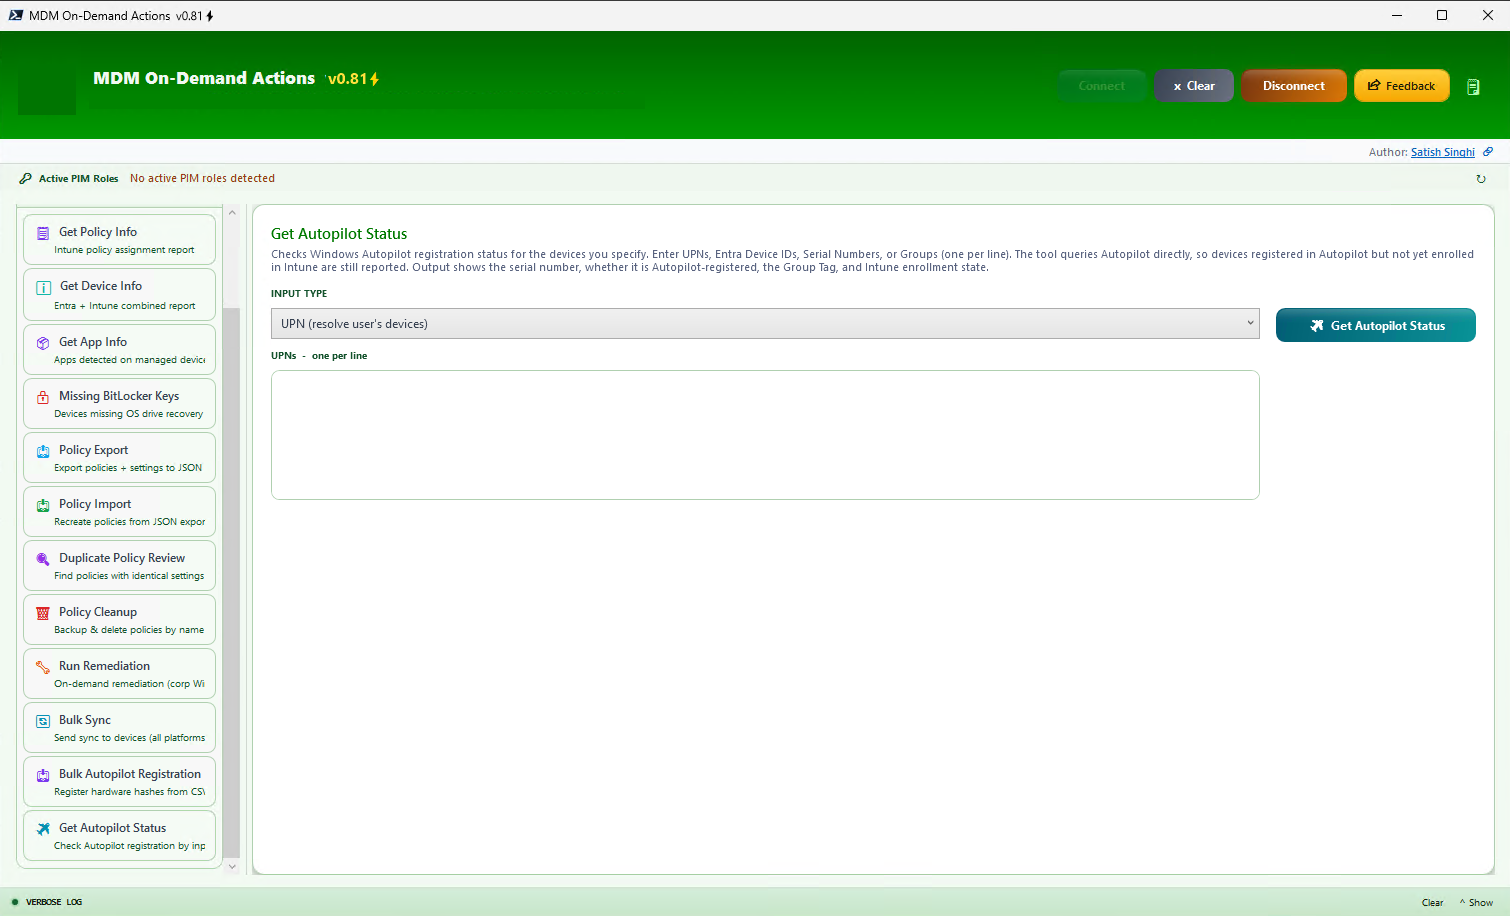Open Get App Info section
This screenshot has width=1510, height=916.
pyautogui.click(x=119, y=350)
